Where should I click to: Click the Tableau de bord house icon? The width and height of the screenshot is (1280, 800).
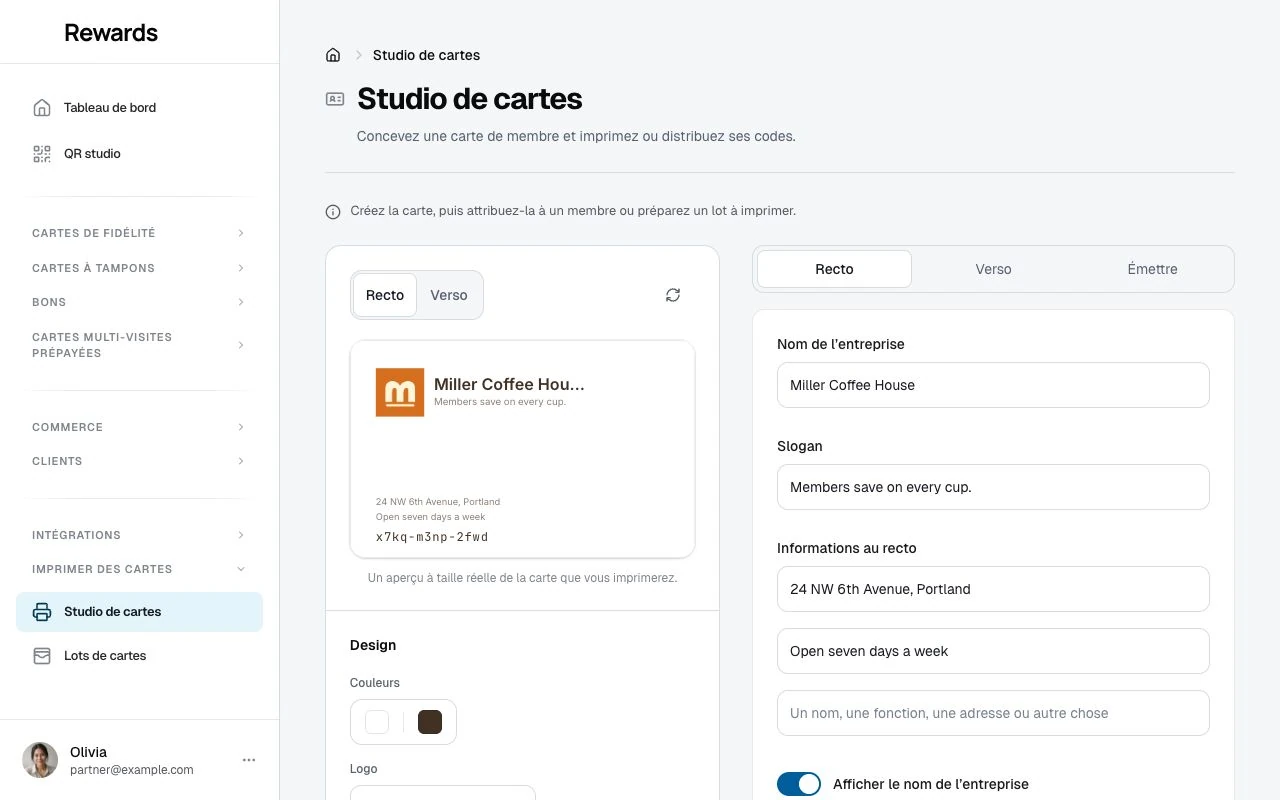(42, 108)
